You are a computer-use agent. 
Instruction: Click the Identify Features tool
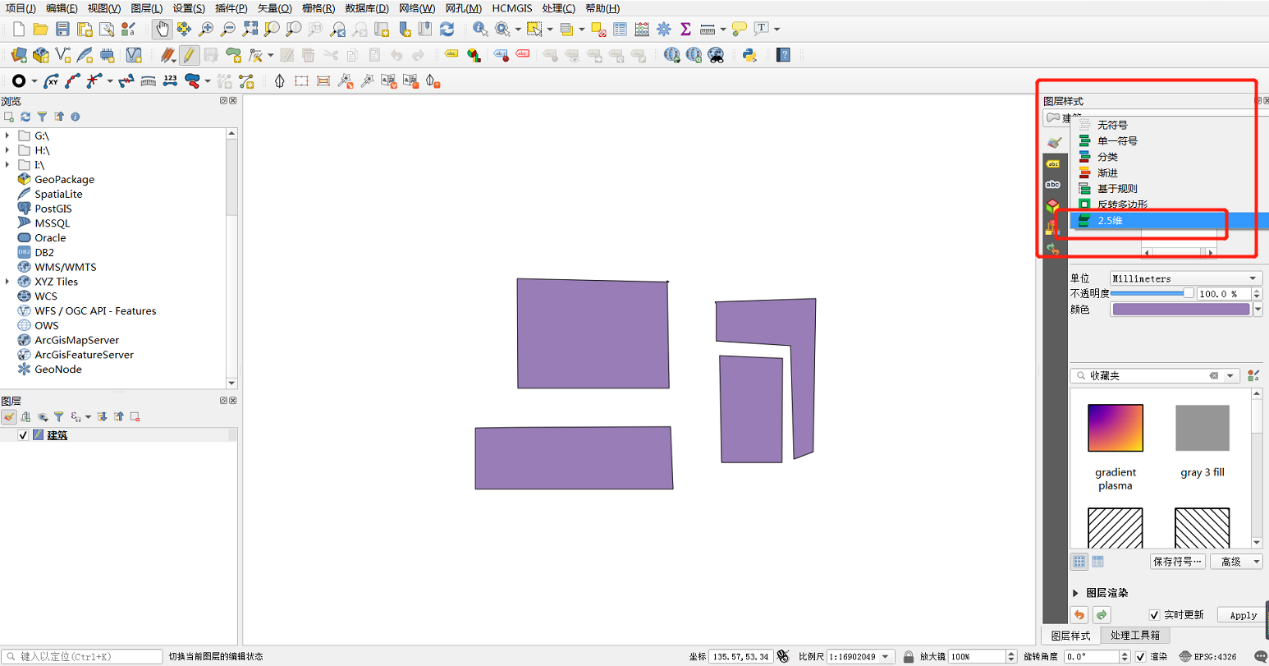(x=480, y=29)
